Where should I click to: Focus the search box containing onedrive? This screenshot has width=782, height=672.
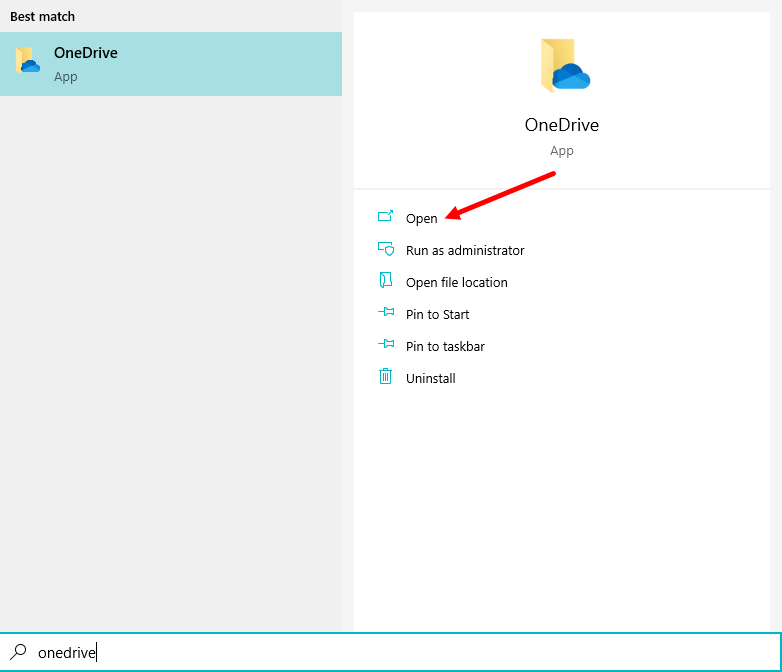(x=391, y=652)
